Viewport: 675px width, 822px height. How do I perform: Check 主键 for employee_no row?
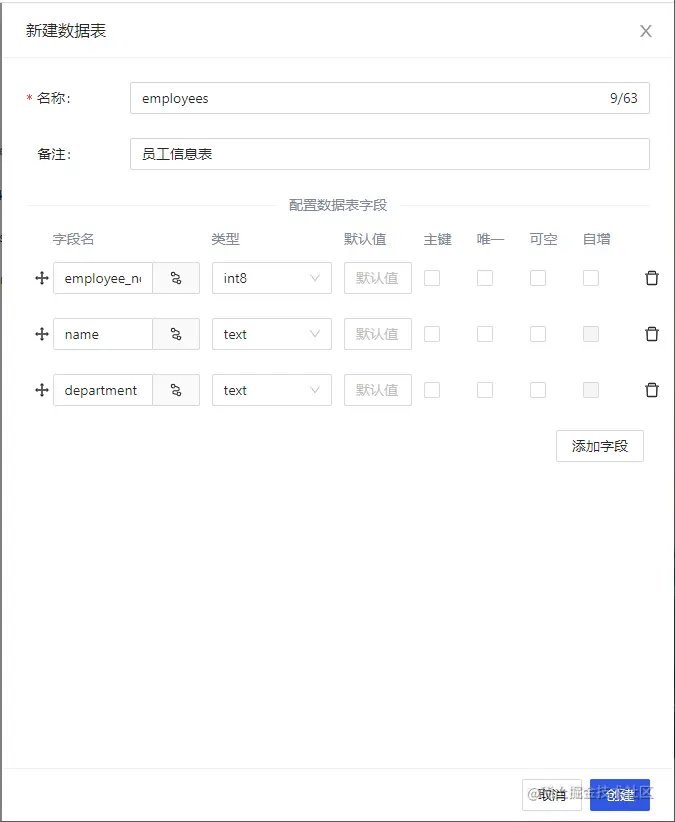click(x=432, y=278)
